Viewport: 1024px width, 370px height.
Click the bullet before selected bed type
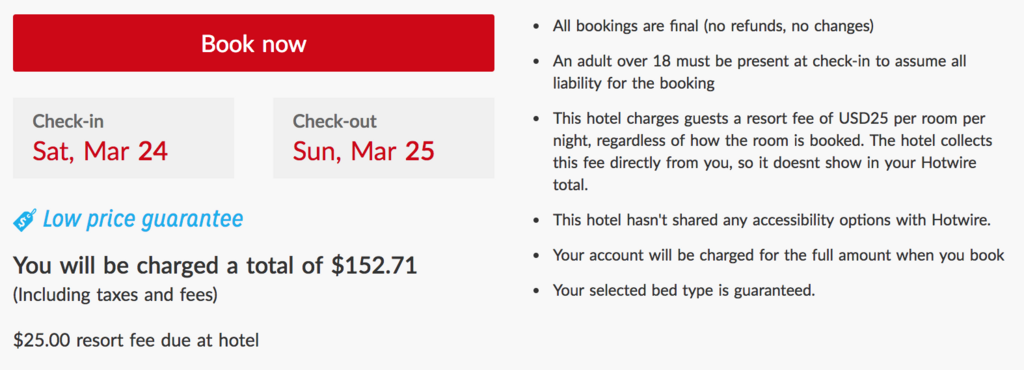click(537, 291)
